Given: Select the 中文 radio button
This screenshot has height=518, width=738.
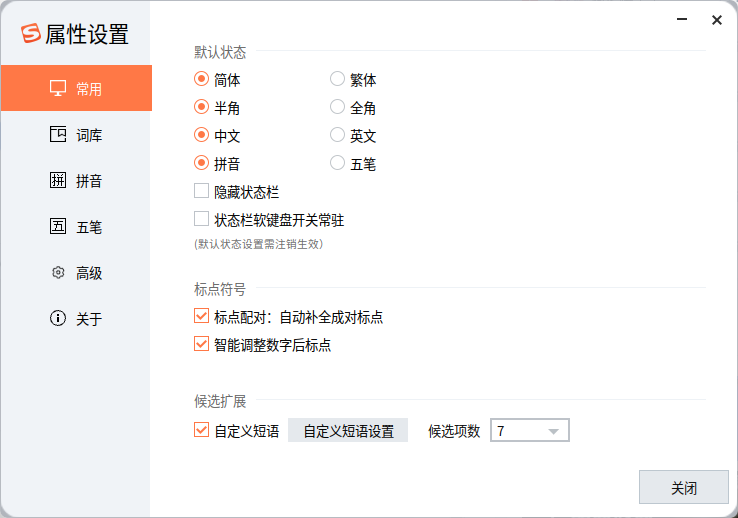Looking at the screenshot, I should pyautogui.click(x=201, y=135).
